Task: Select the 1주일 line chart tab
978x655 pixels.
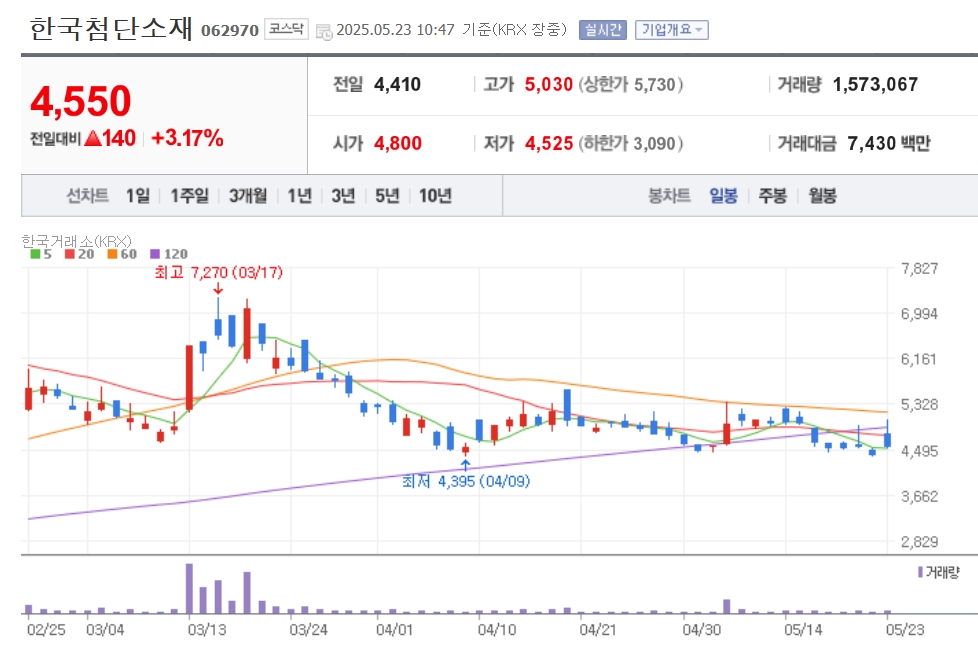Action: (190, 196)
